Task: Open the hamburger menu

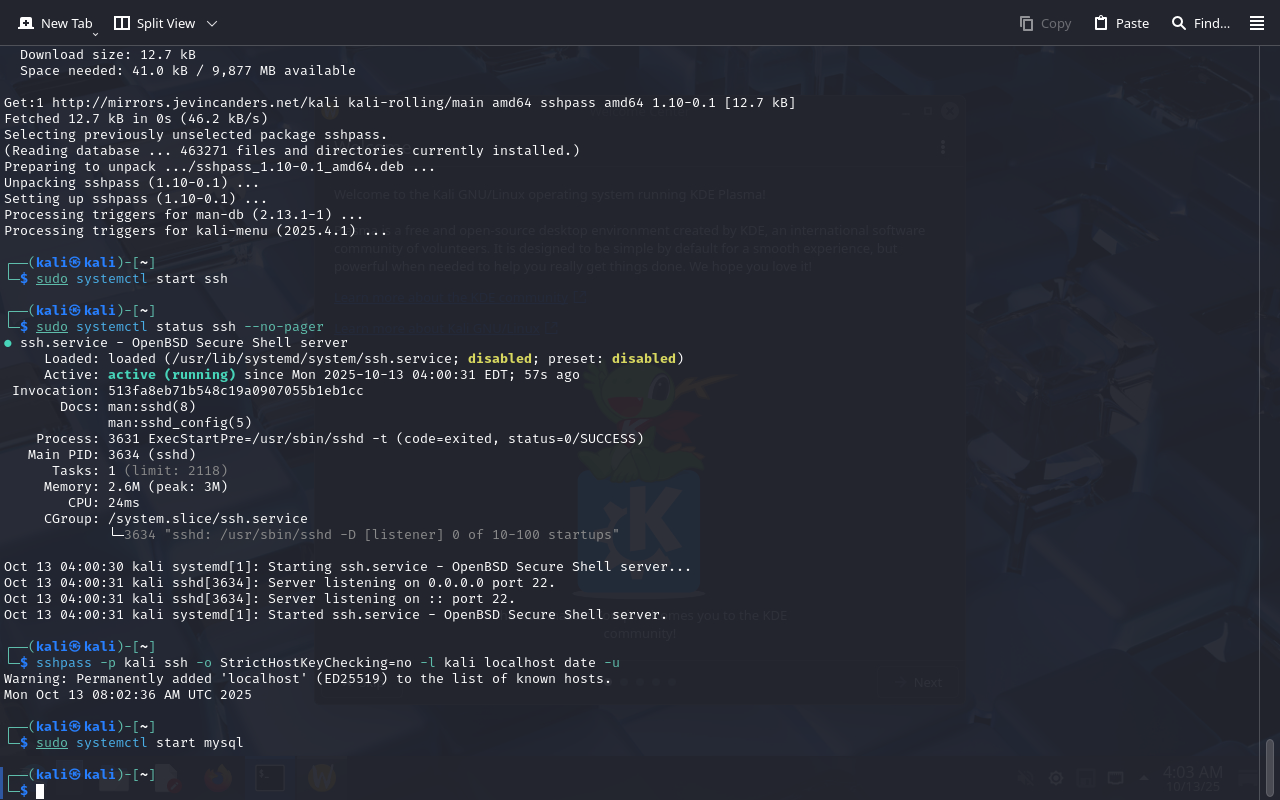Action: (1257, 23)
